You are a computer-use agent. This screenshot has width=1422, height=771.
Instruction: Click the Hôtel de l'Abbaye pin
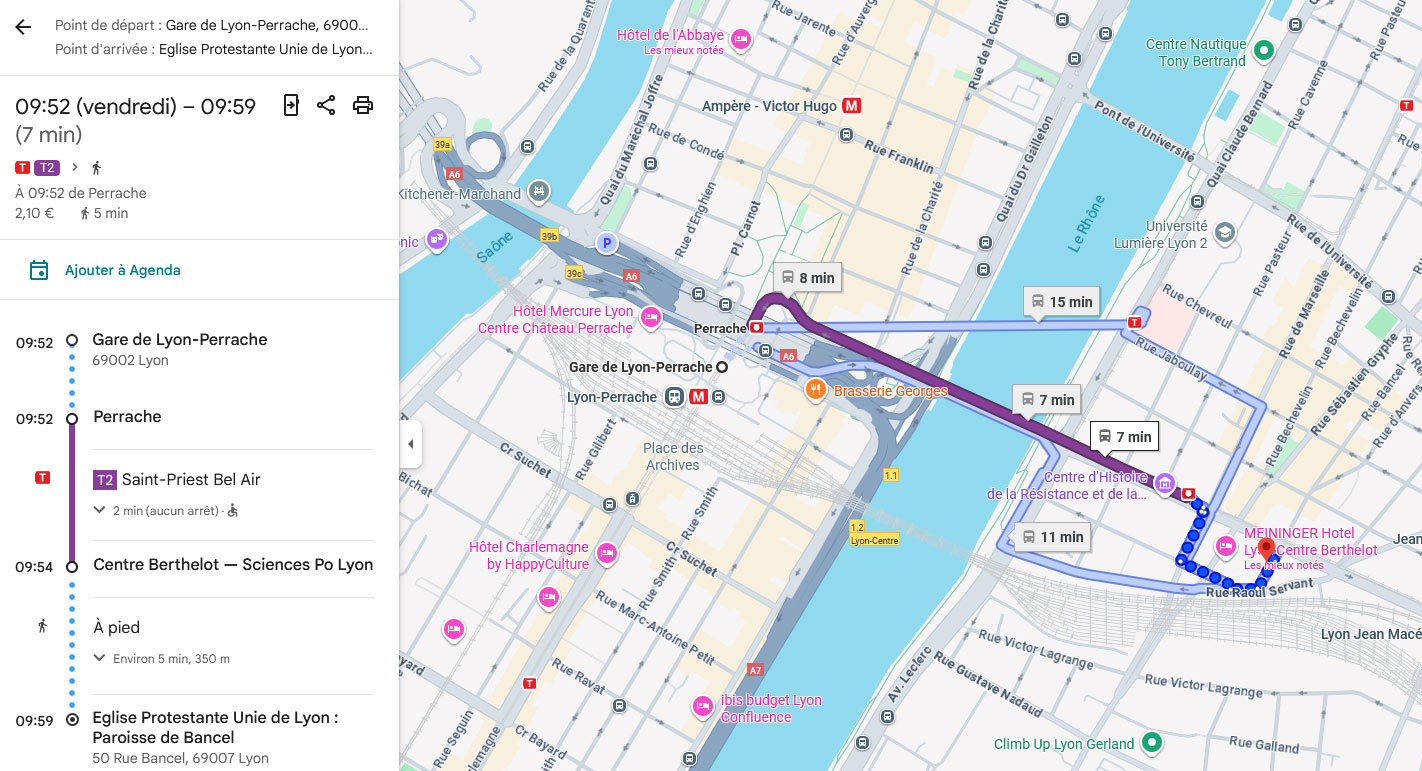(740, 40)
